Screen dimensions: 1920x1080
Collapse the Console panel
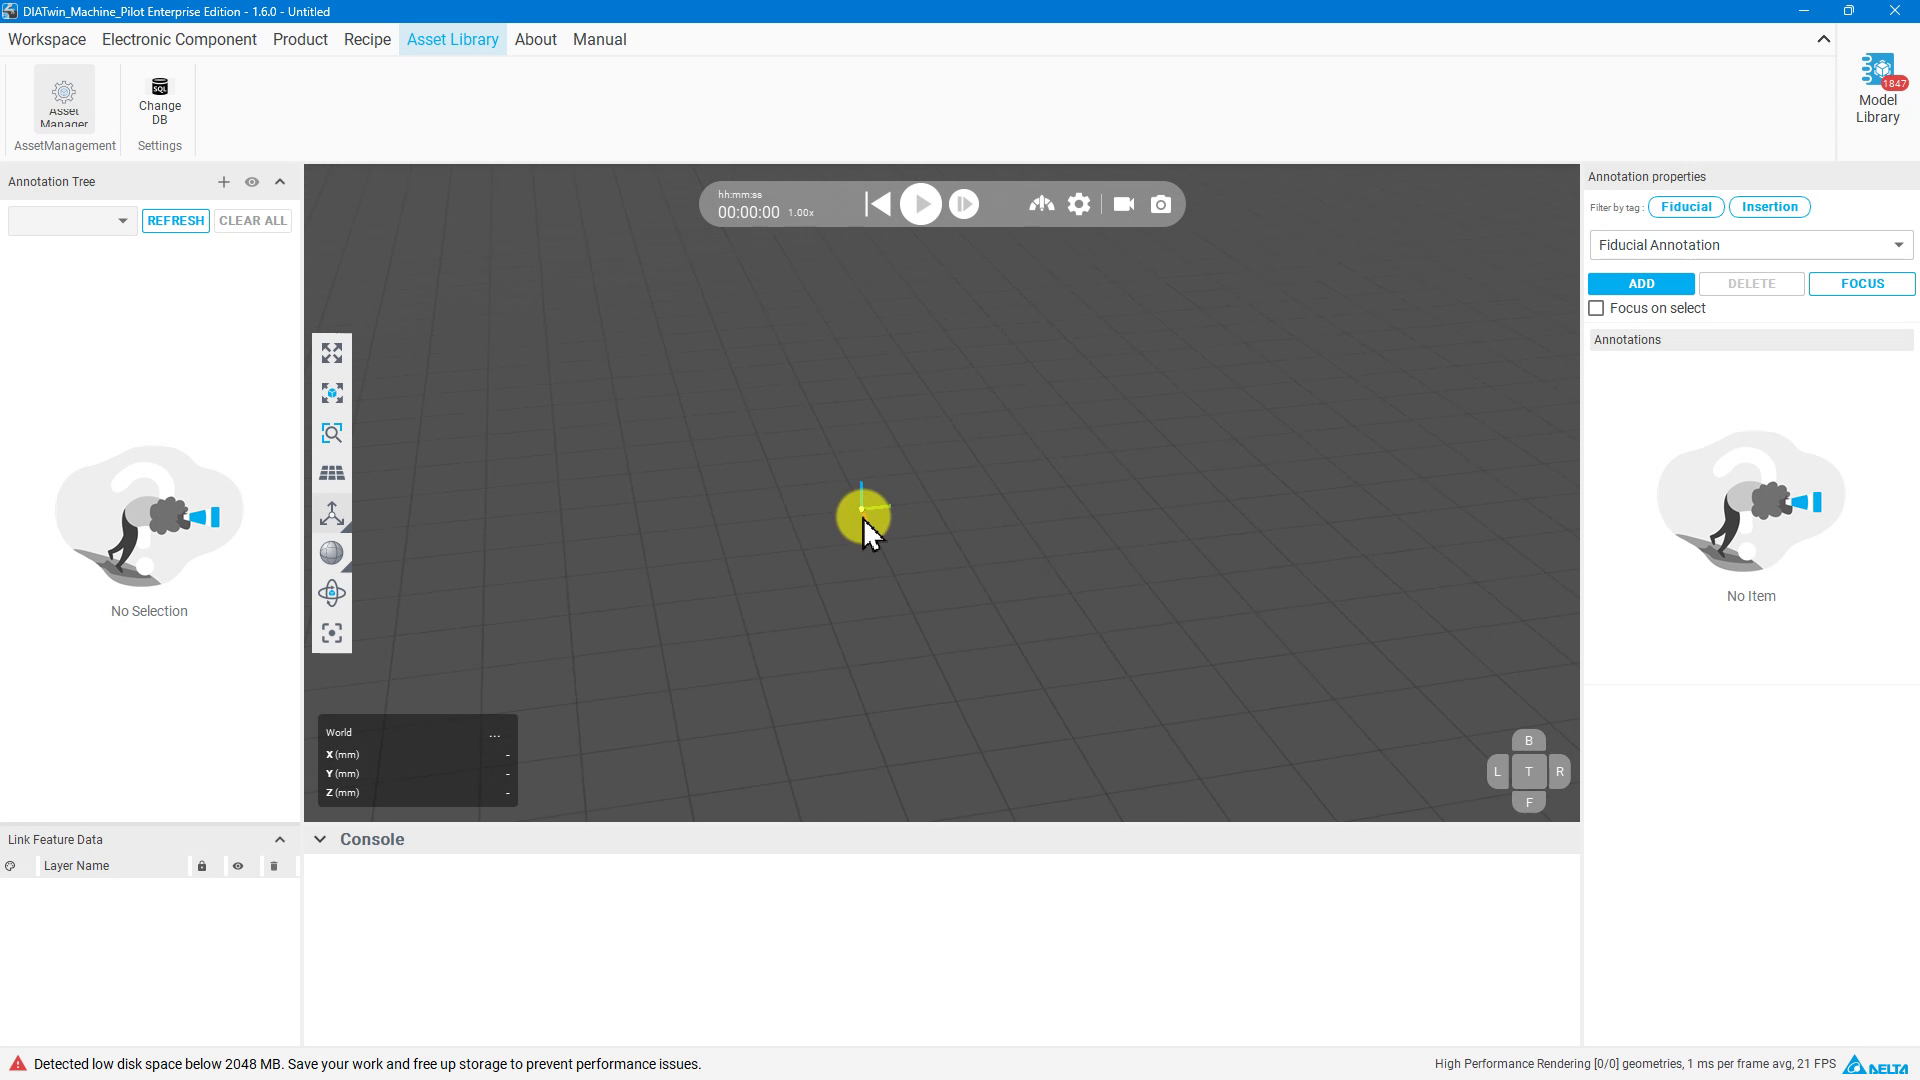320,840
